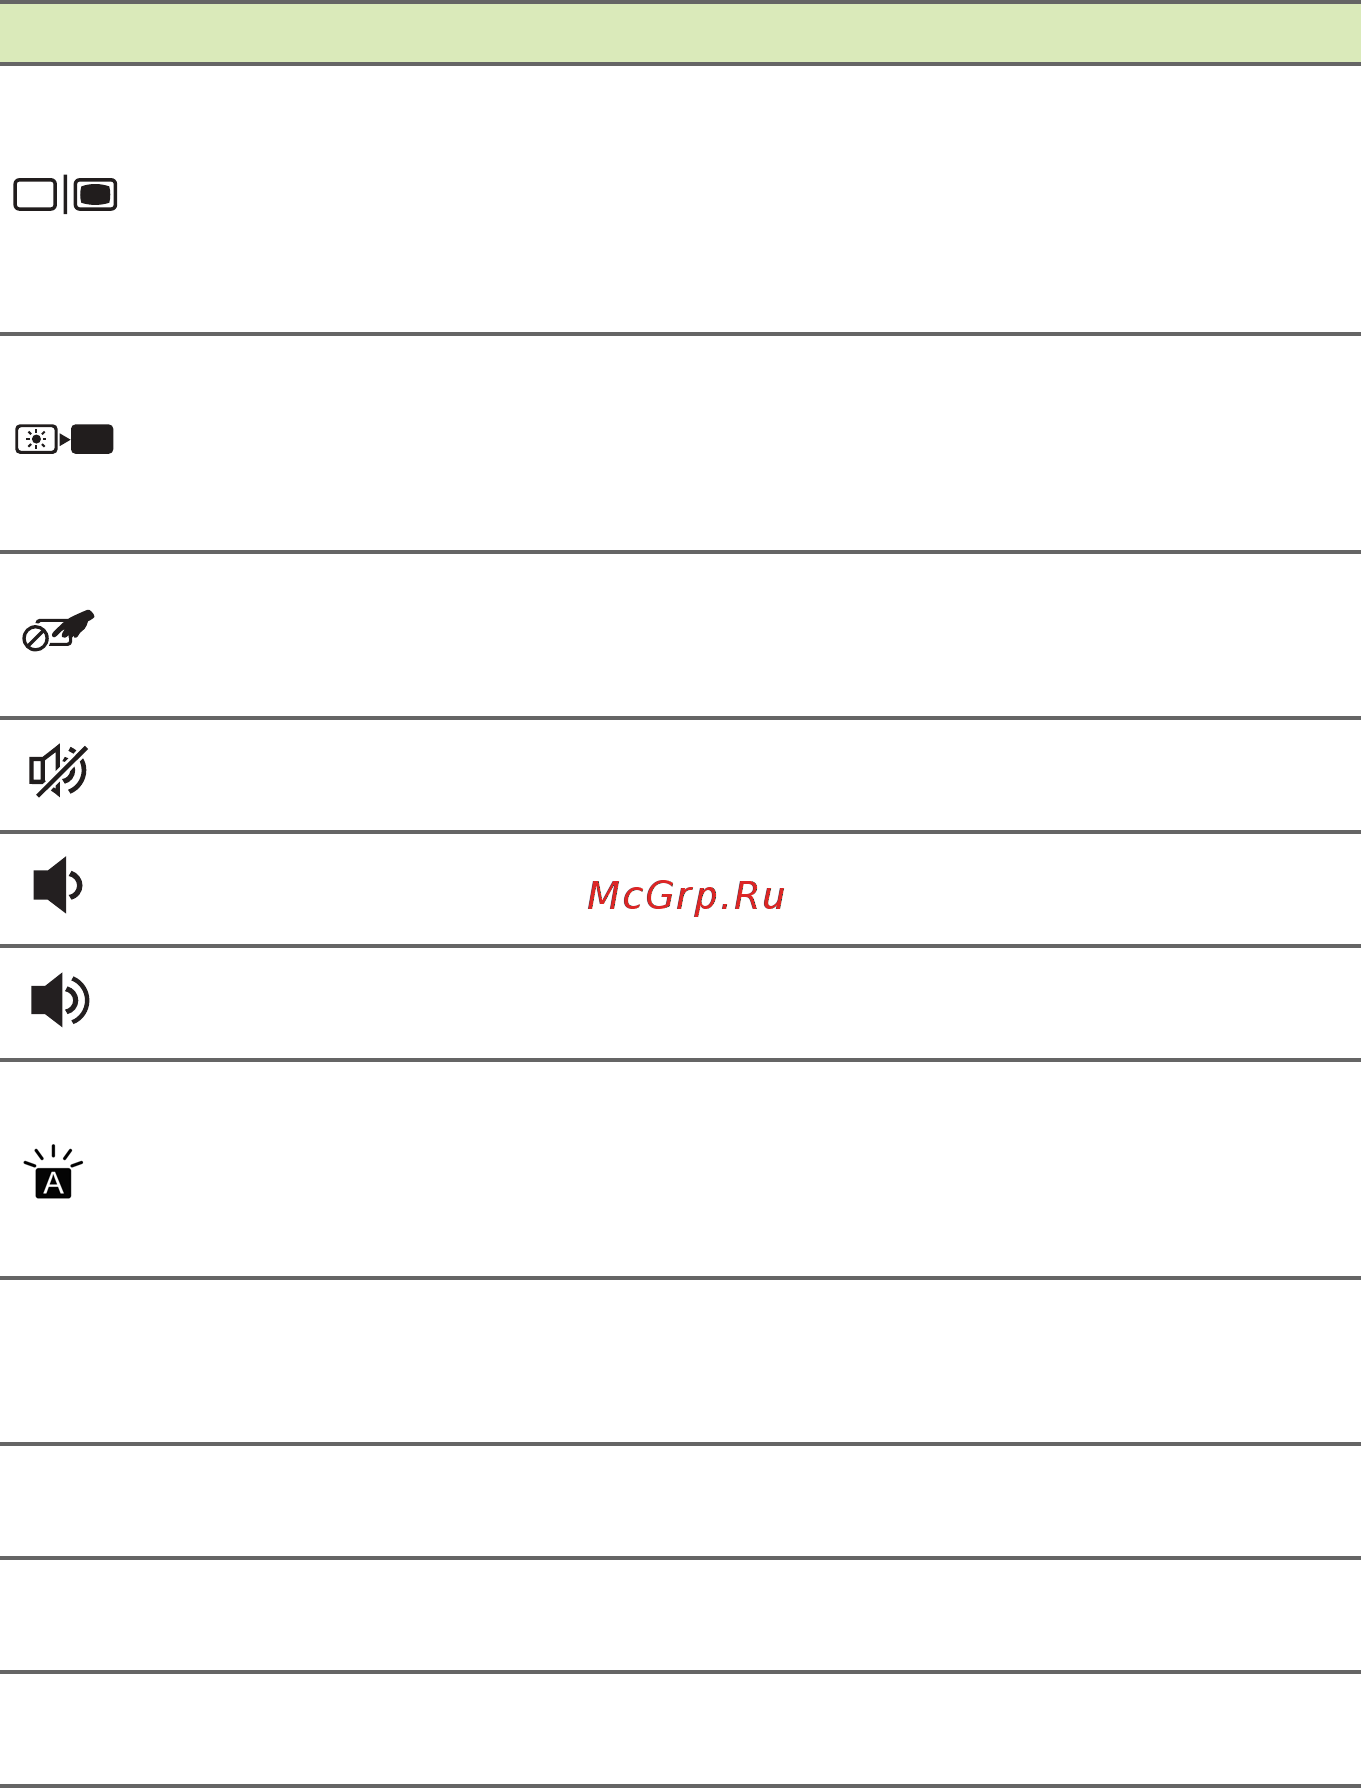Select first blank row below backlight icon

point(680,1360)
